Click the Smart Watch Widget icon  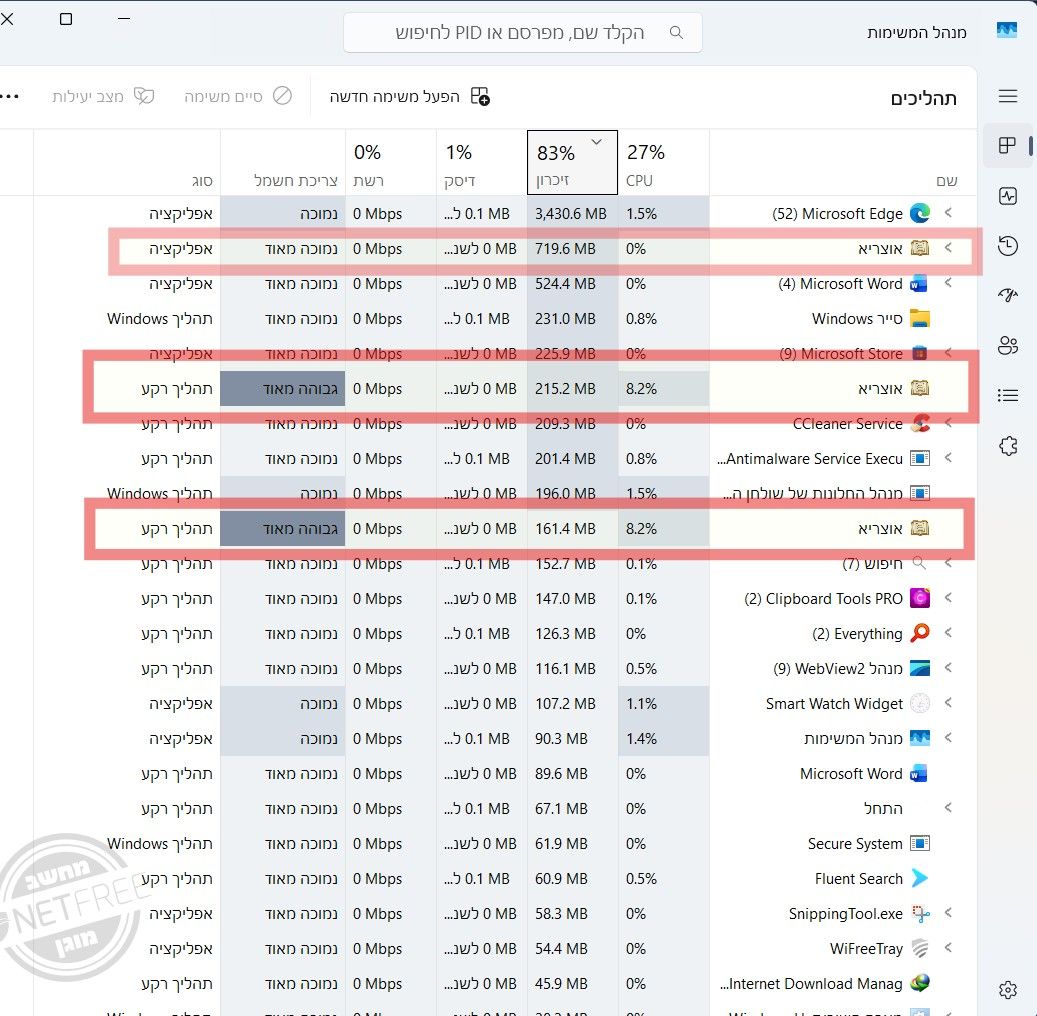(920, 703)
